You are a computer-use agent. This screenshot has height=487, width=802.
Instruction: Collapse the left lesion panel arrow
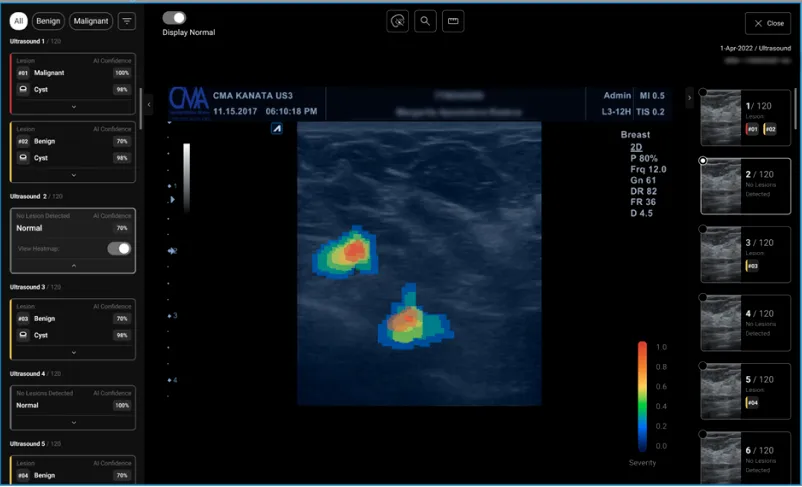coord(149,104)
